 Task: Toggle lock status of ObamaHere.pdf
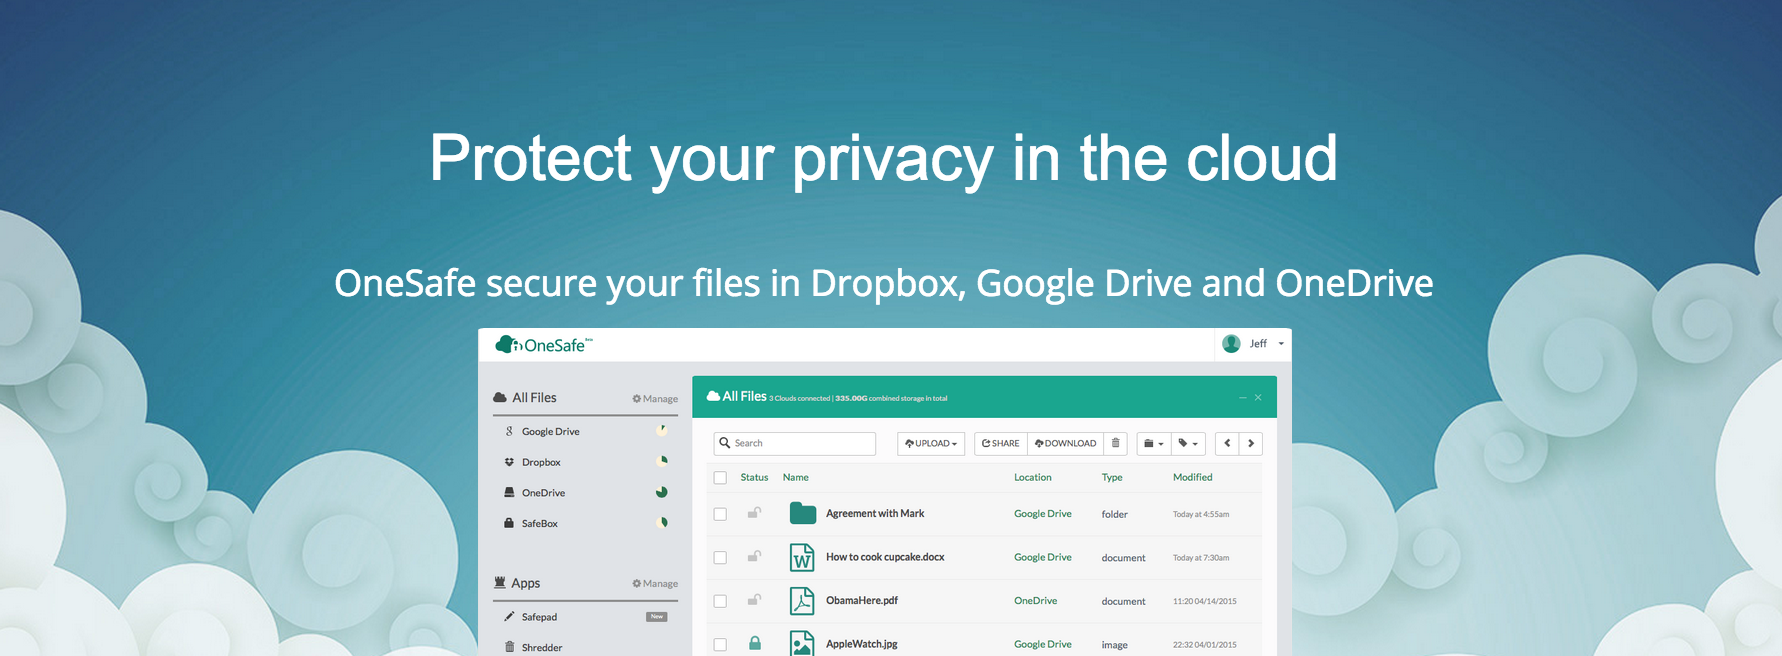click(755, 600)
